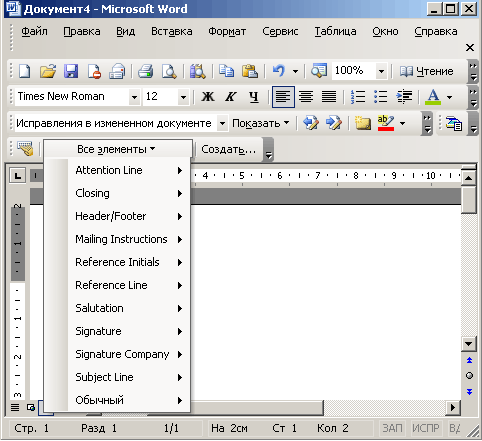This screenshot has height=441, width=482.
Task: Expand Attention Line submenu
Action: tap(117, 170)
